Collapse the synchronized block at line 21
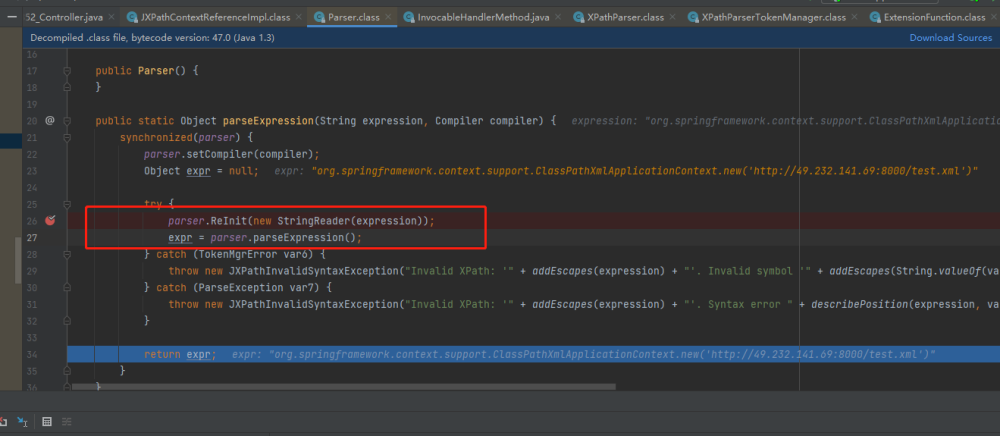This screenshot has height=436, width=1000. [x=67, y=137]
